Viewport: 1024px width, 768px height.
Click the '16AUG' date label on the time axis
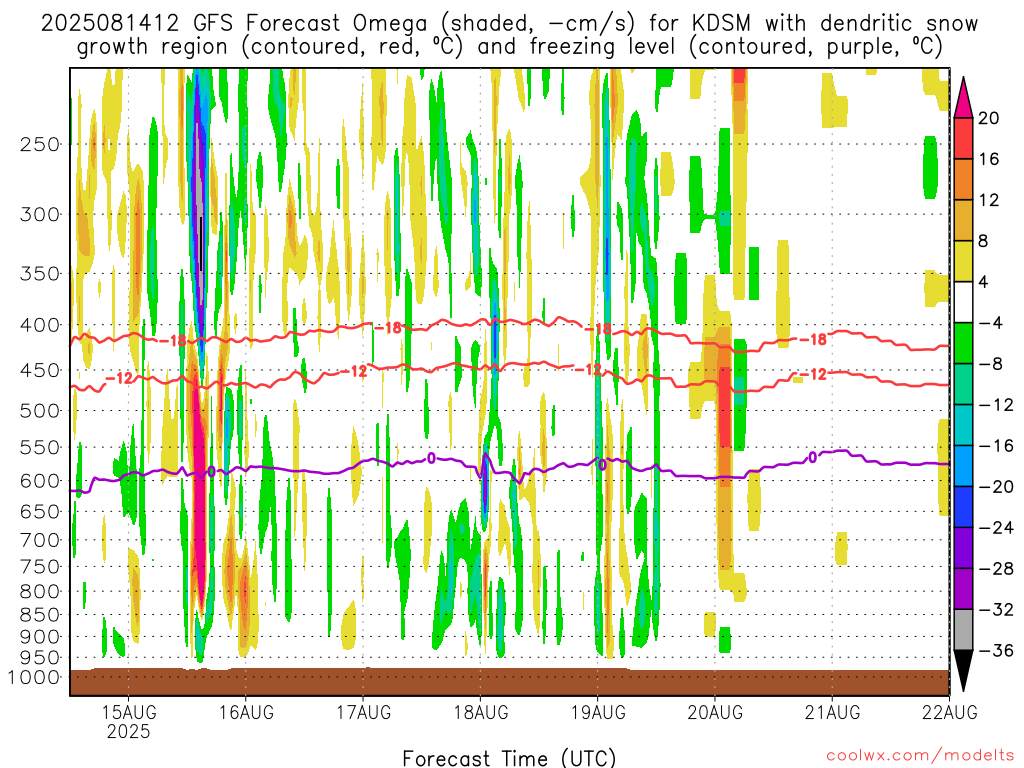[x=246, y=712]
